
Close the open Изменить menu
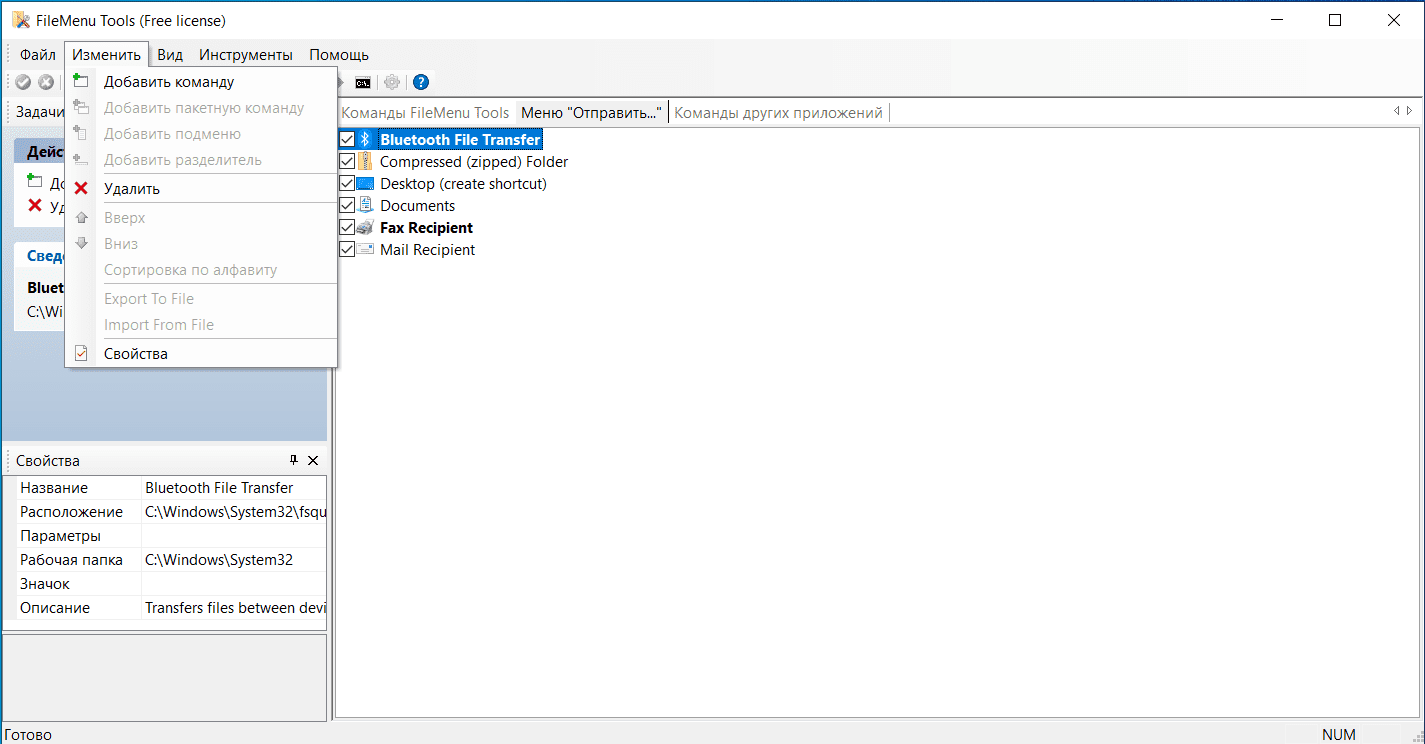click(x=106, y=55)
